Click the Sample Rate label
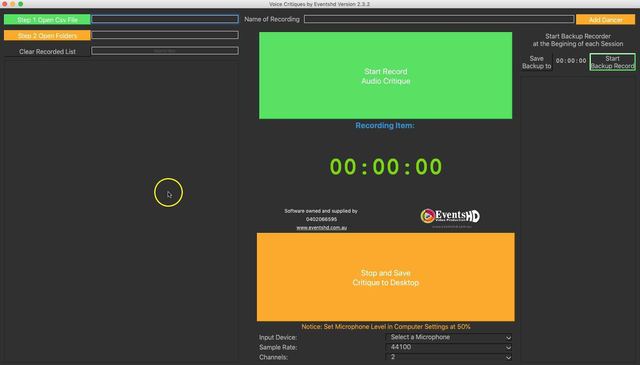 coord(278,347)
